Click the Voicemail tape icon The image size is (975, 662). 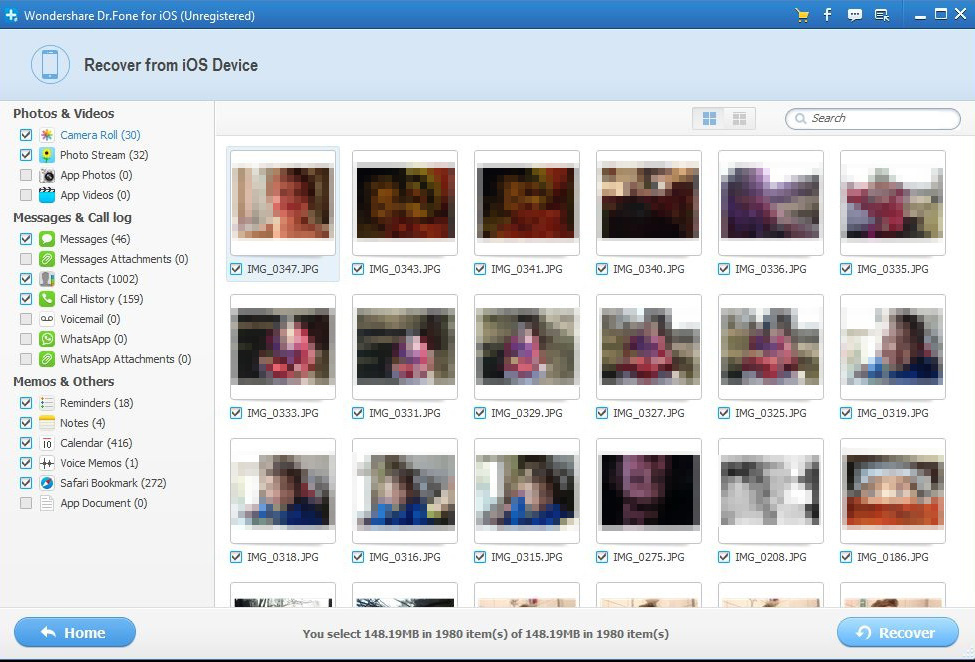(47, 319)
